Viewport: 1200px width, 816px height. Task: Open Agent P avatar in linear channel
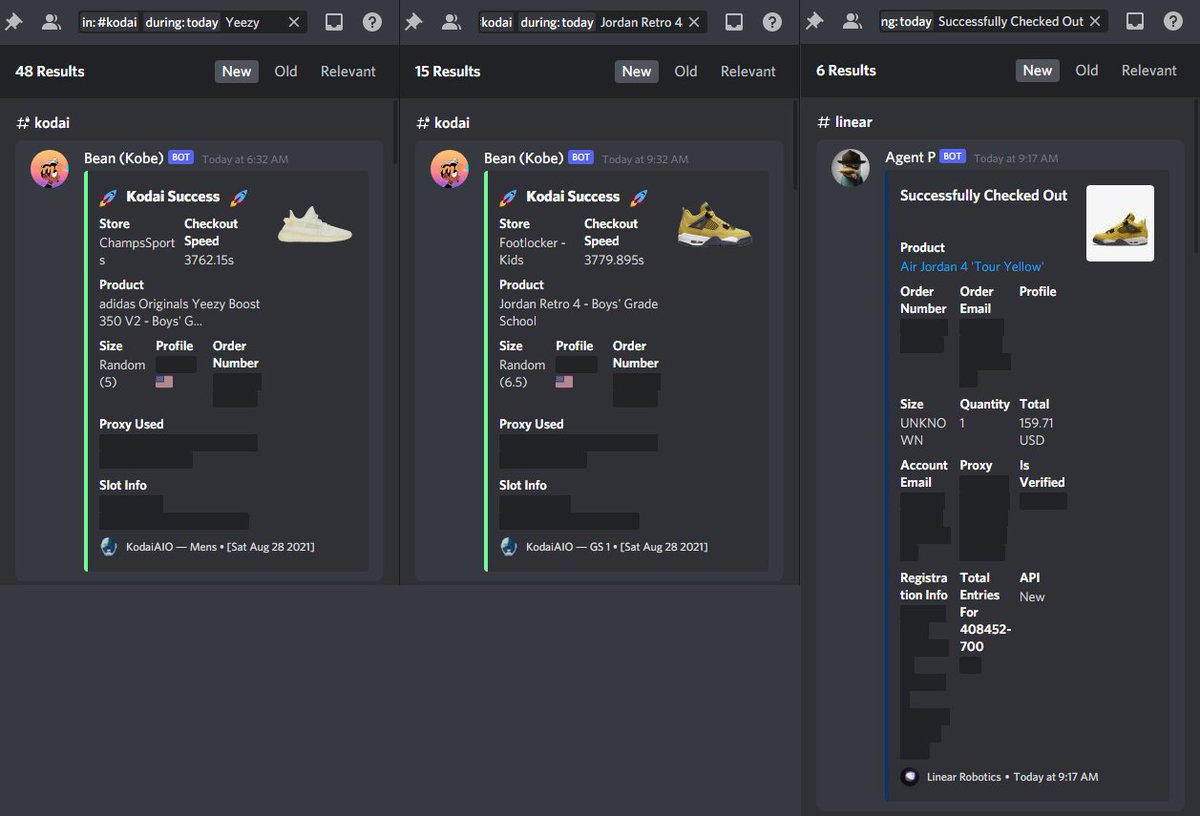tap(851, 168)
